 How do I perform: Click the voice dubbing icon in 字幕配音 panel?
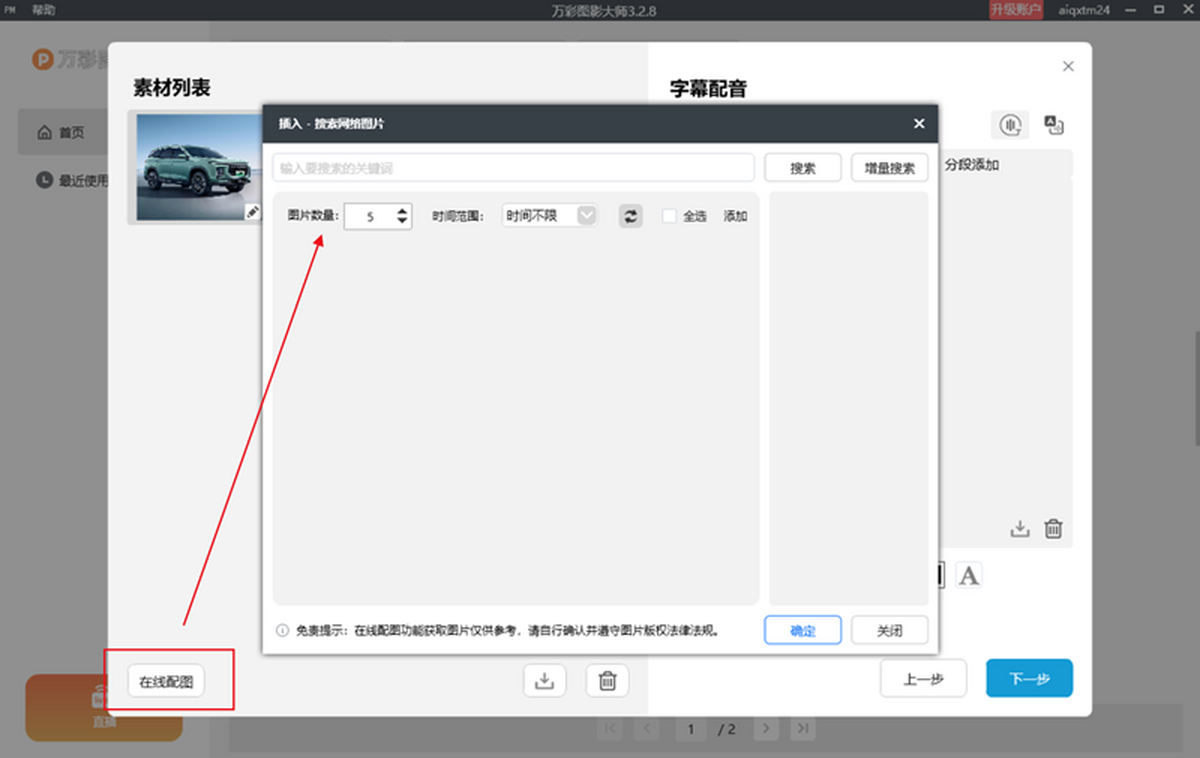(1011, 125)
